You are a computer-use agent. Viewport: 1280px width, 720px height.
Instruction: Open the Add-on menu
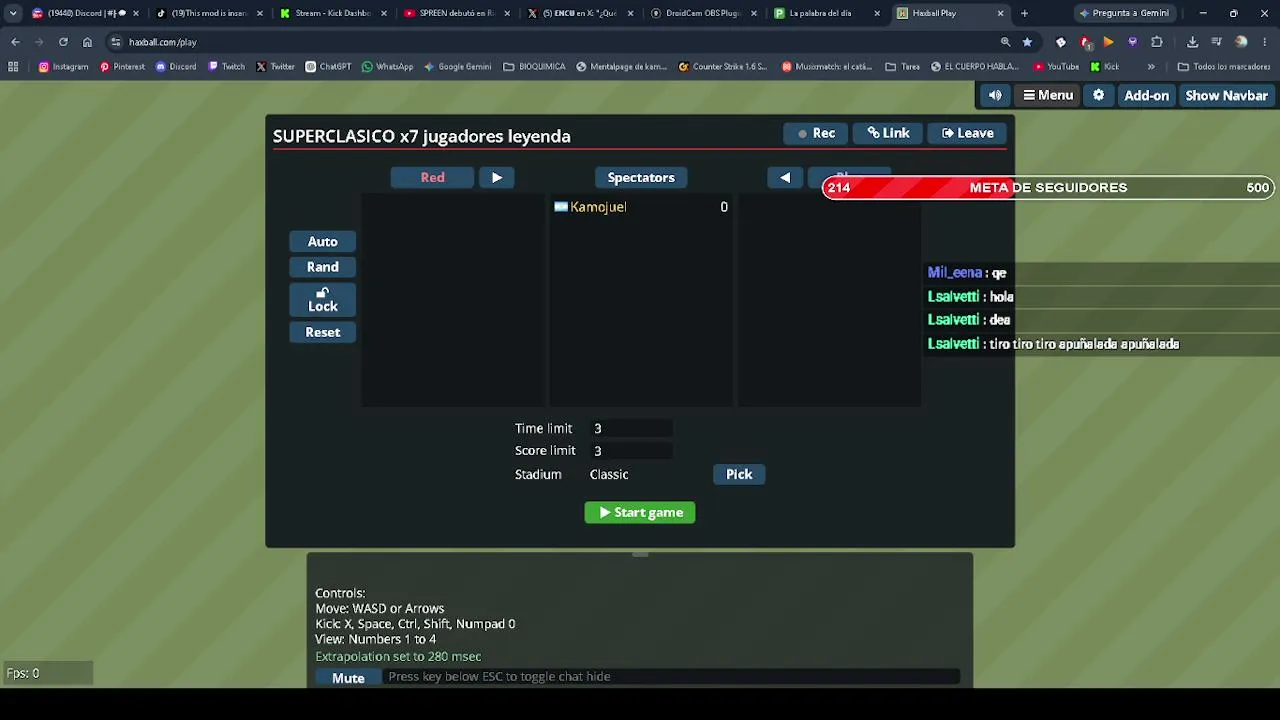(1146, 95)
